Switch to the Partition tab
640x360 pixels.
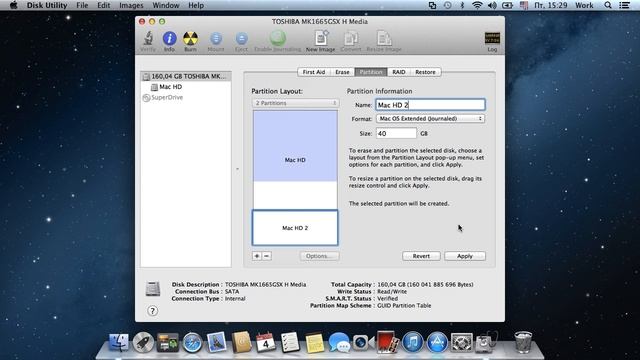pyautogui.click(x=371, y=72)
